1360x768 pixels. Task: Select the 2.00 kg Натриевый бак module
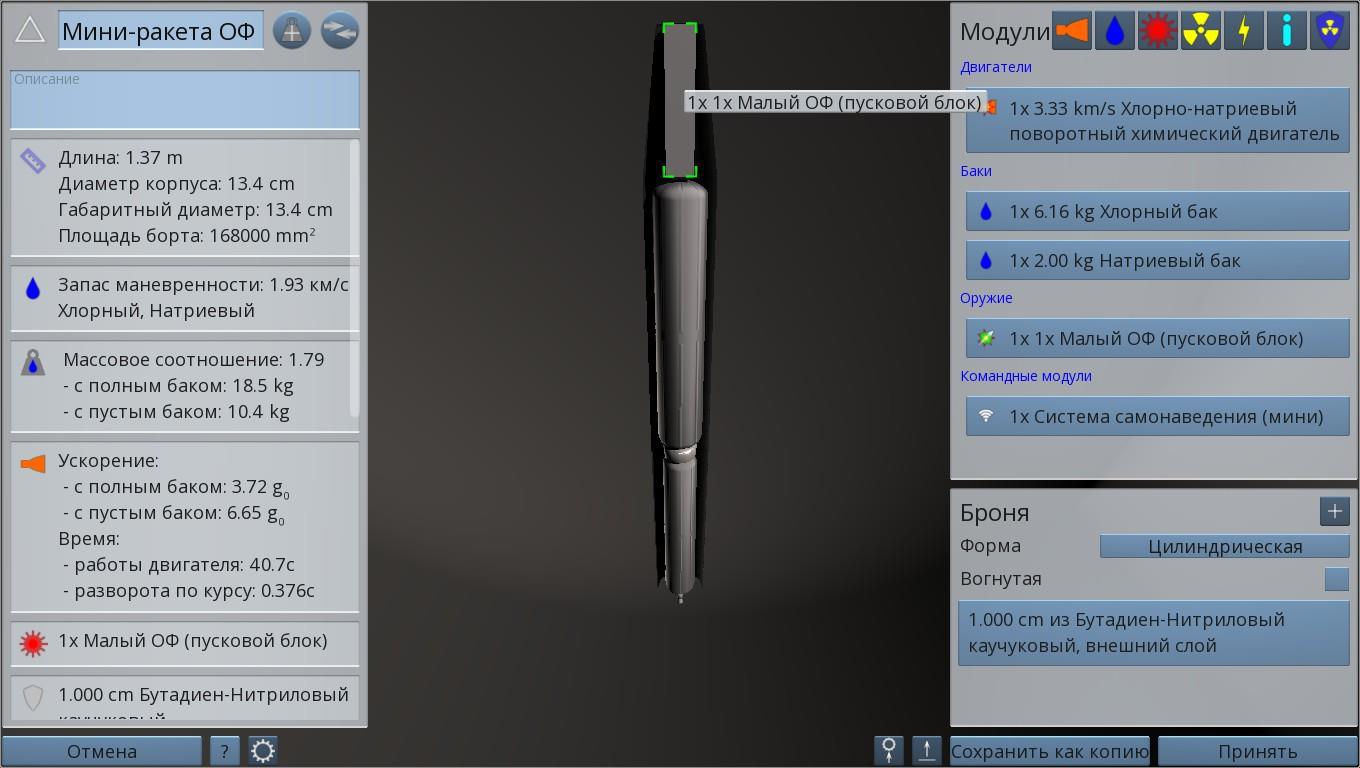click(1157, 260)
